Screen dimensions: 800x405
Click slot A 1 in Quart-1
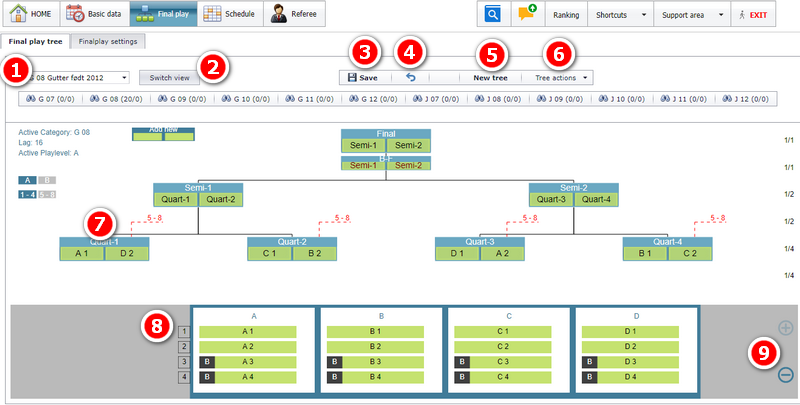(x=82, y=253)
